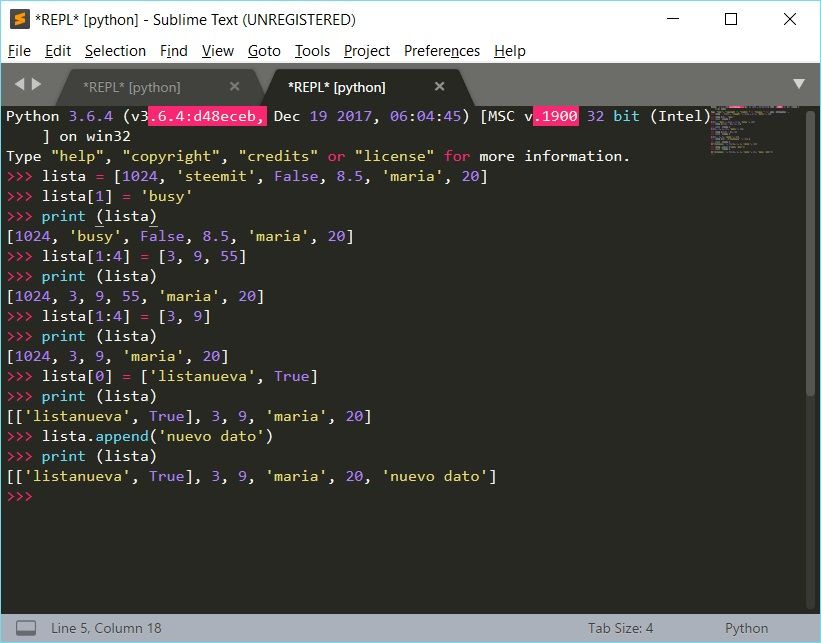Click output [1024, 'busy', False, 8.5...
The width and height of the screenshot is (821, 643).
[180, 236]
